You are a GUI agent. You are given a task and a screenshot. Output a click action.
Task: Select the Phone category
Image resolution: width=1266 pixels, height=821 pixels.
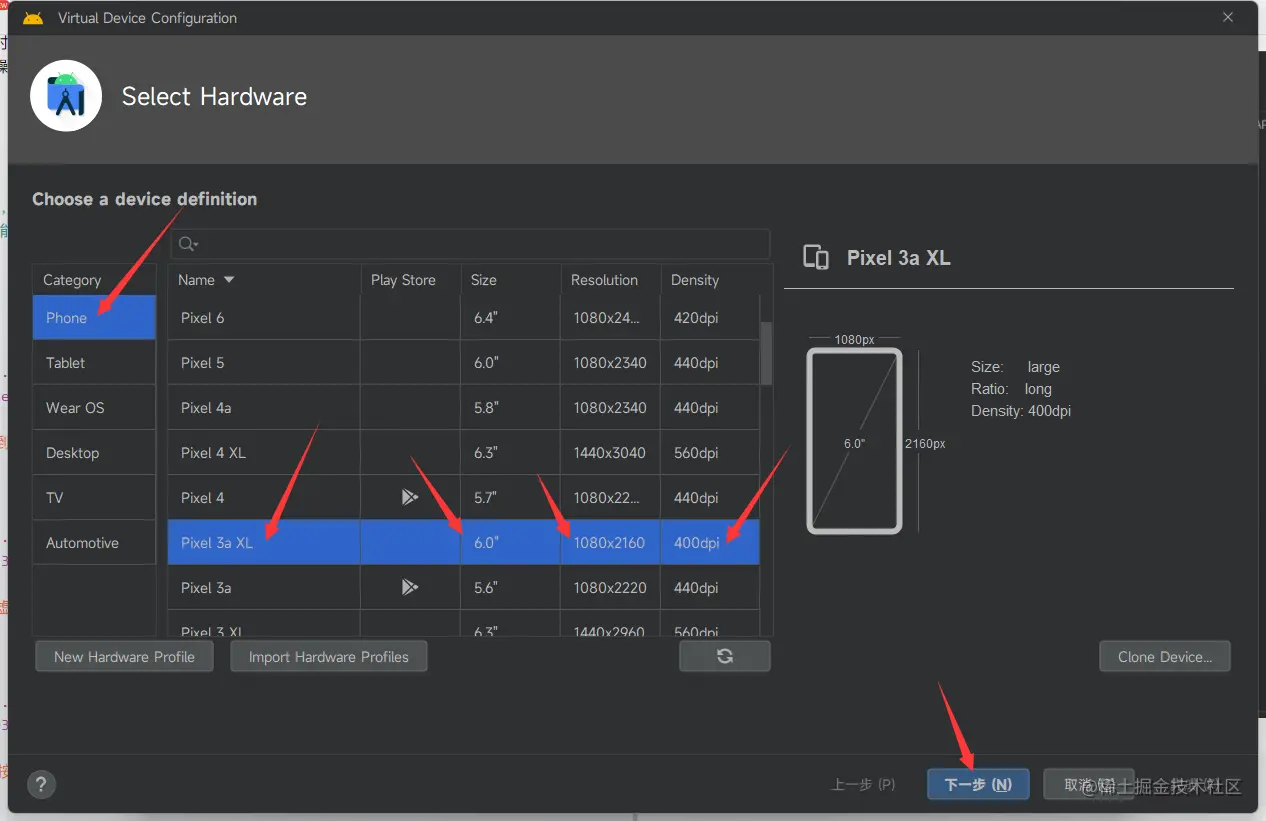(94, 317)
